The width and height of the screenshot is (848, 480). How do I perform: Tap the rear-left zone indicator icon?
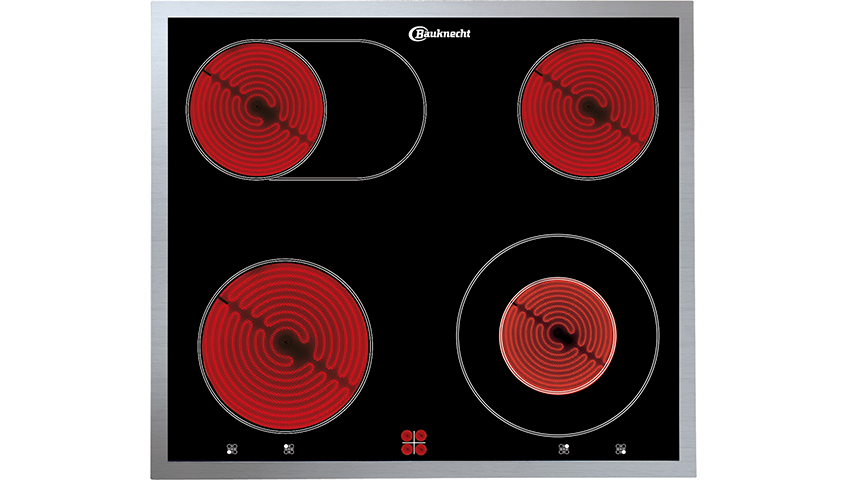tap(289, 449)
